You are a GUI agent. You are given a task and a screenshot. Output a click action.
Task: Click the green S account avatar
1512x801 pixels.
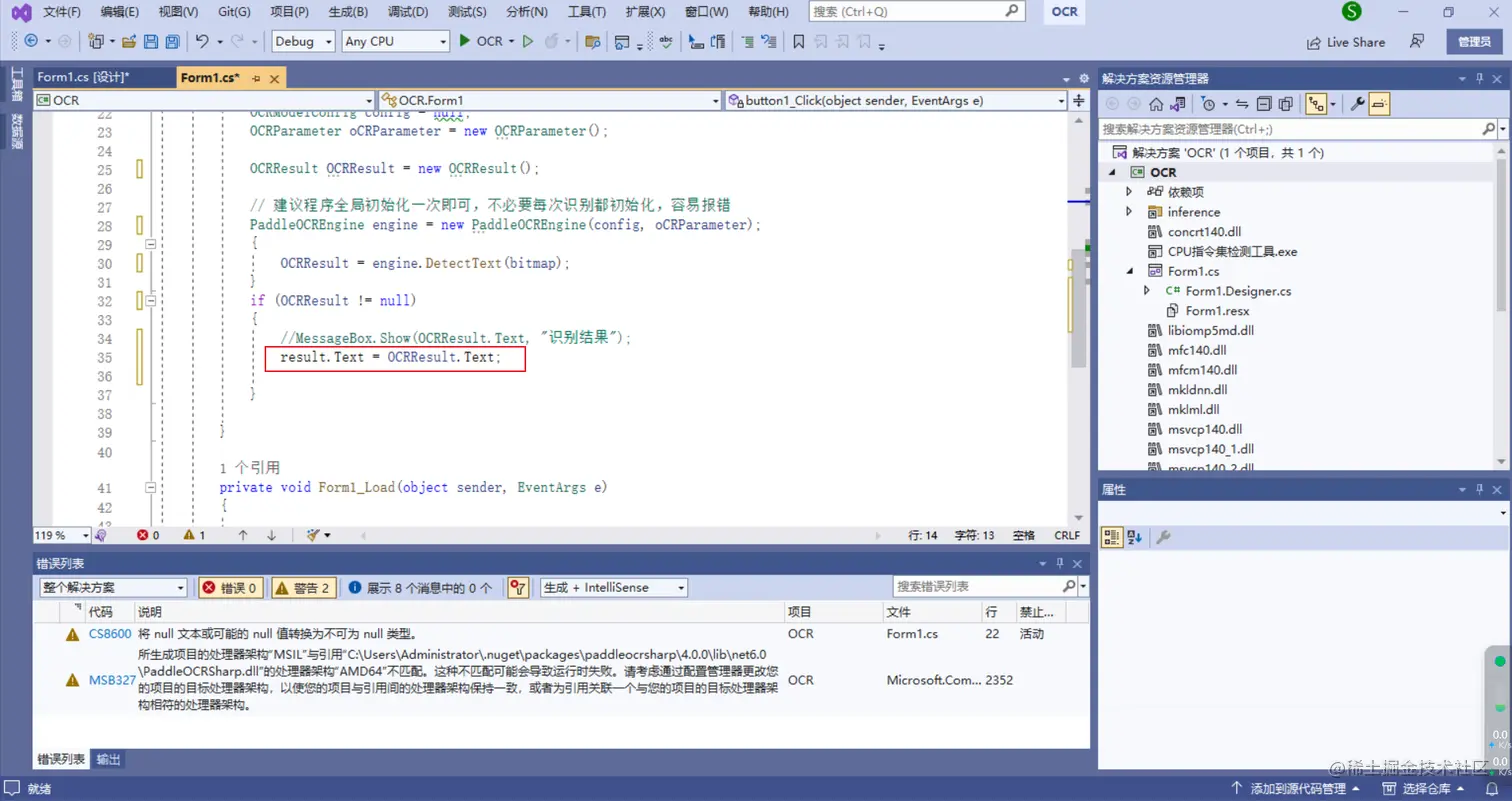(x=1352, y=12)
